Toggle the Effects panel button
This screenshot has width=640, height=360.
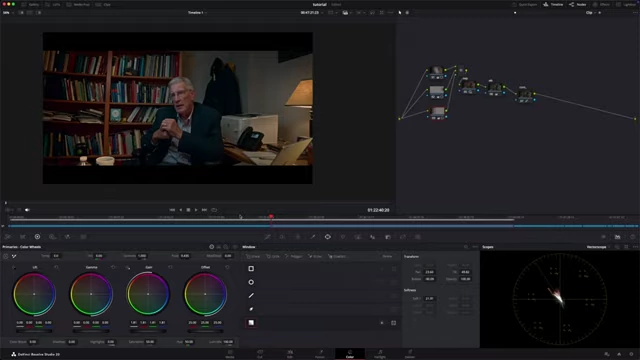point(602,4)
